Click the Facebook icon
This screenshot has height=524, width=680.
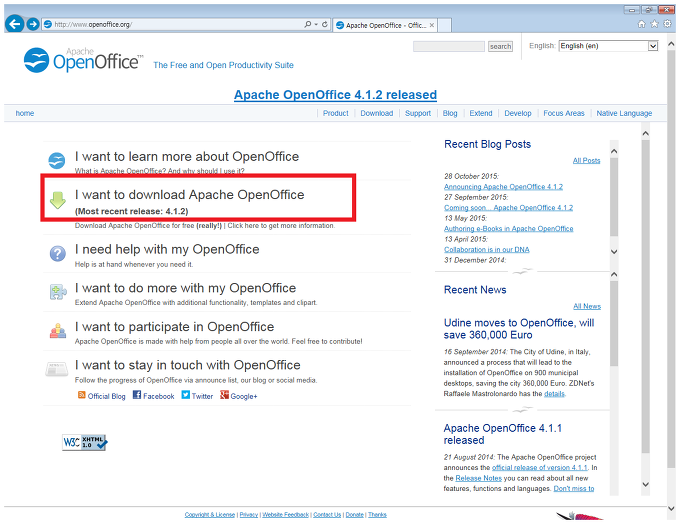coord(137,395)
